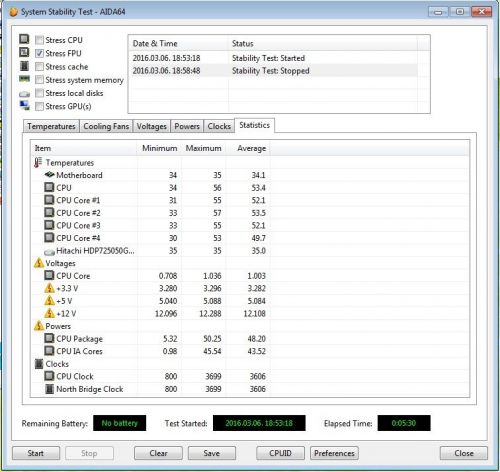Click the CPU IA Cores row icon
500x472 pixels.
(x=49, y=351)
